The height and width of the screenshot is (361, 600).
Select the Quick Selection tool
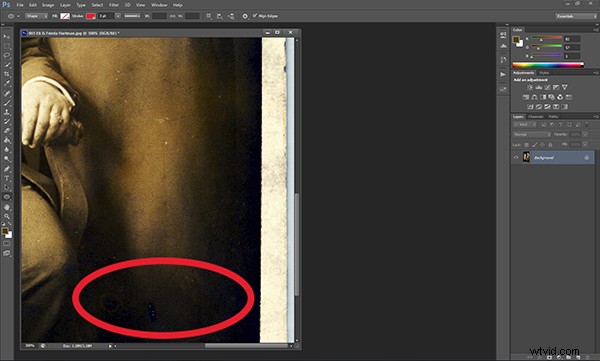point(7,65)
